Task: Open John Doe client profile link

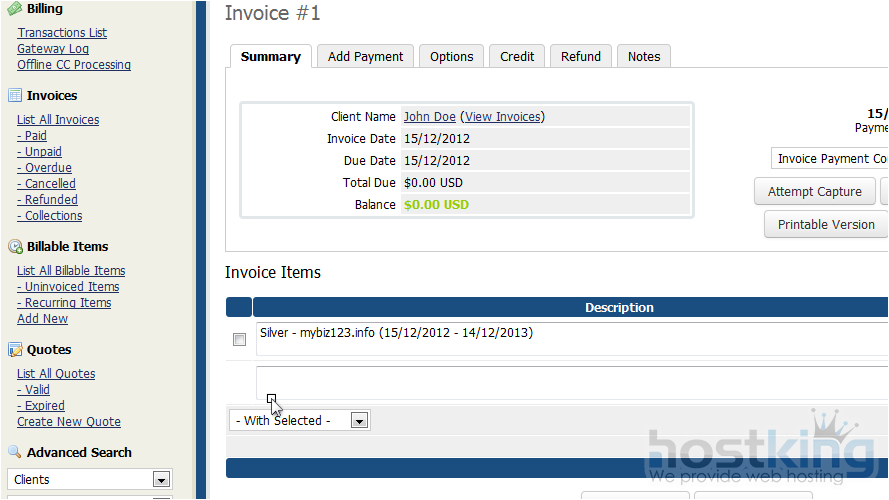Action: (x=429, y=117)
